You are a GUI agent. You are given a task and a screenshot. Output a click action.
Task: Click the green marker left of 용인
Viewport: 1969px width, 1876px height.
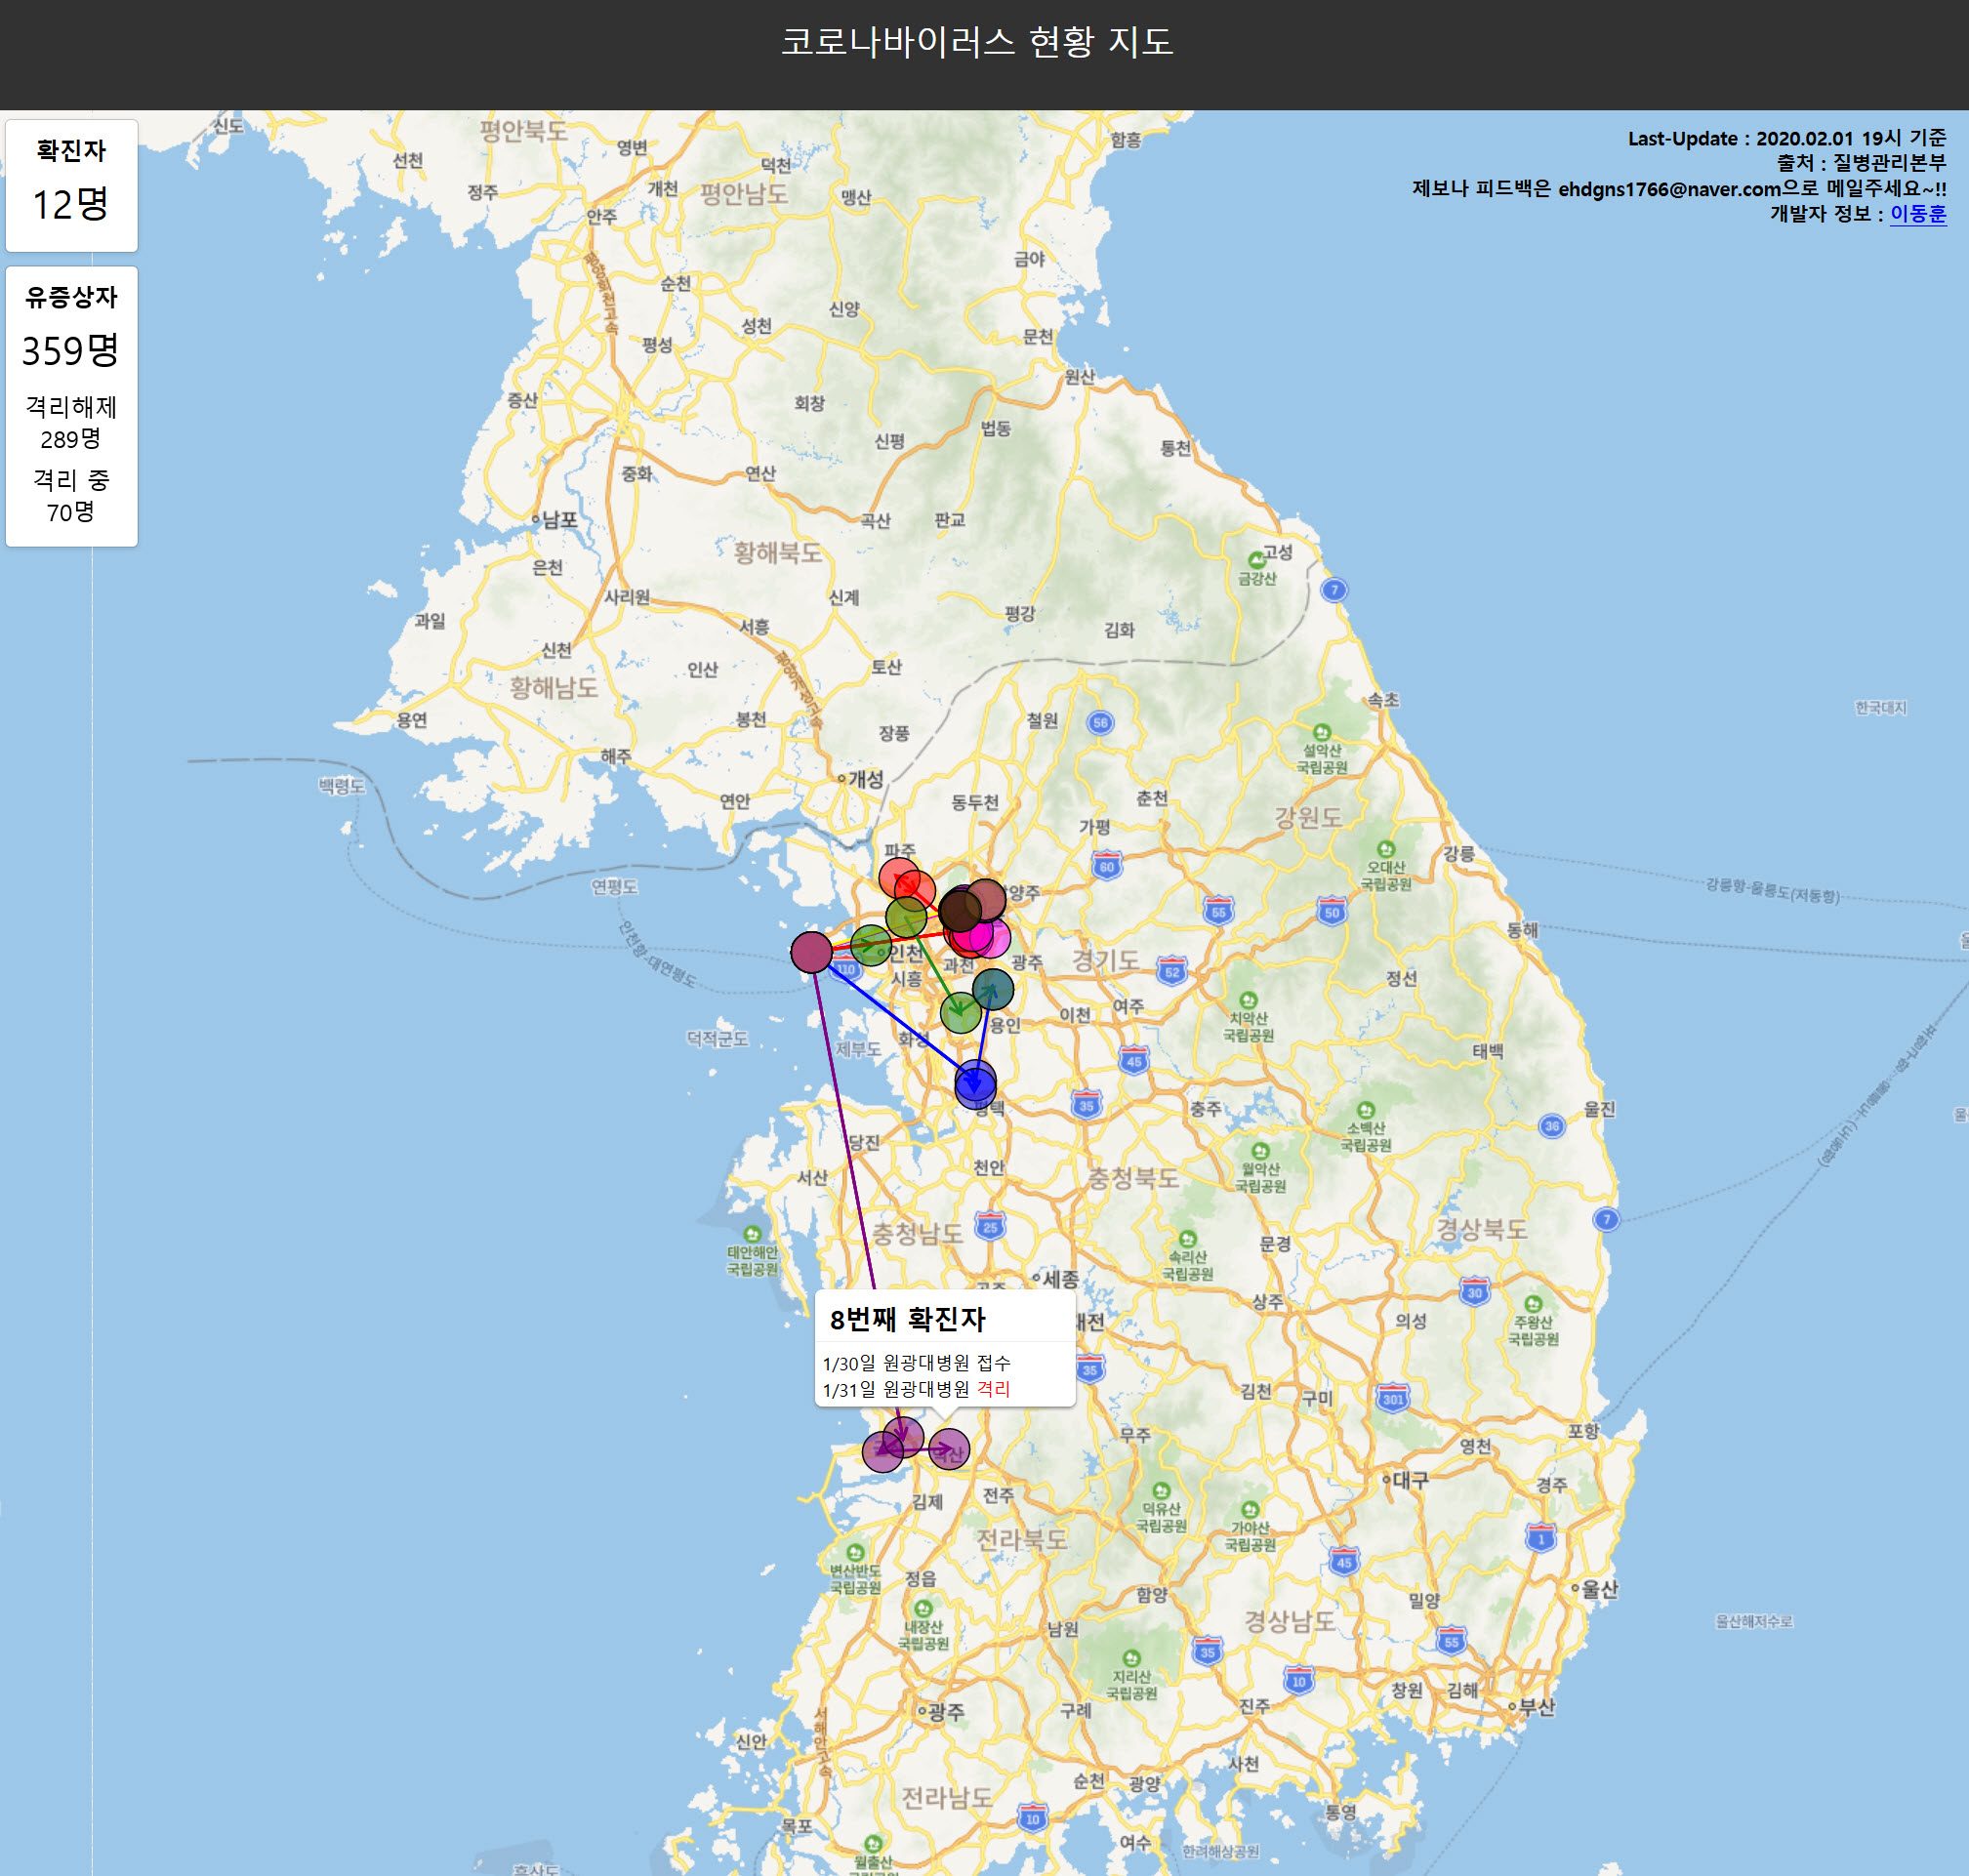tap(960, 1012)
